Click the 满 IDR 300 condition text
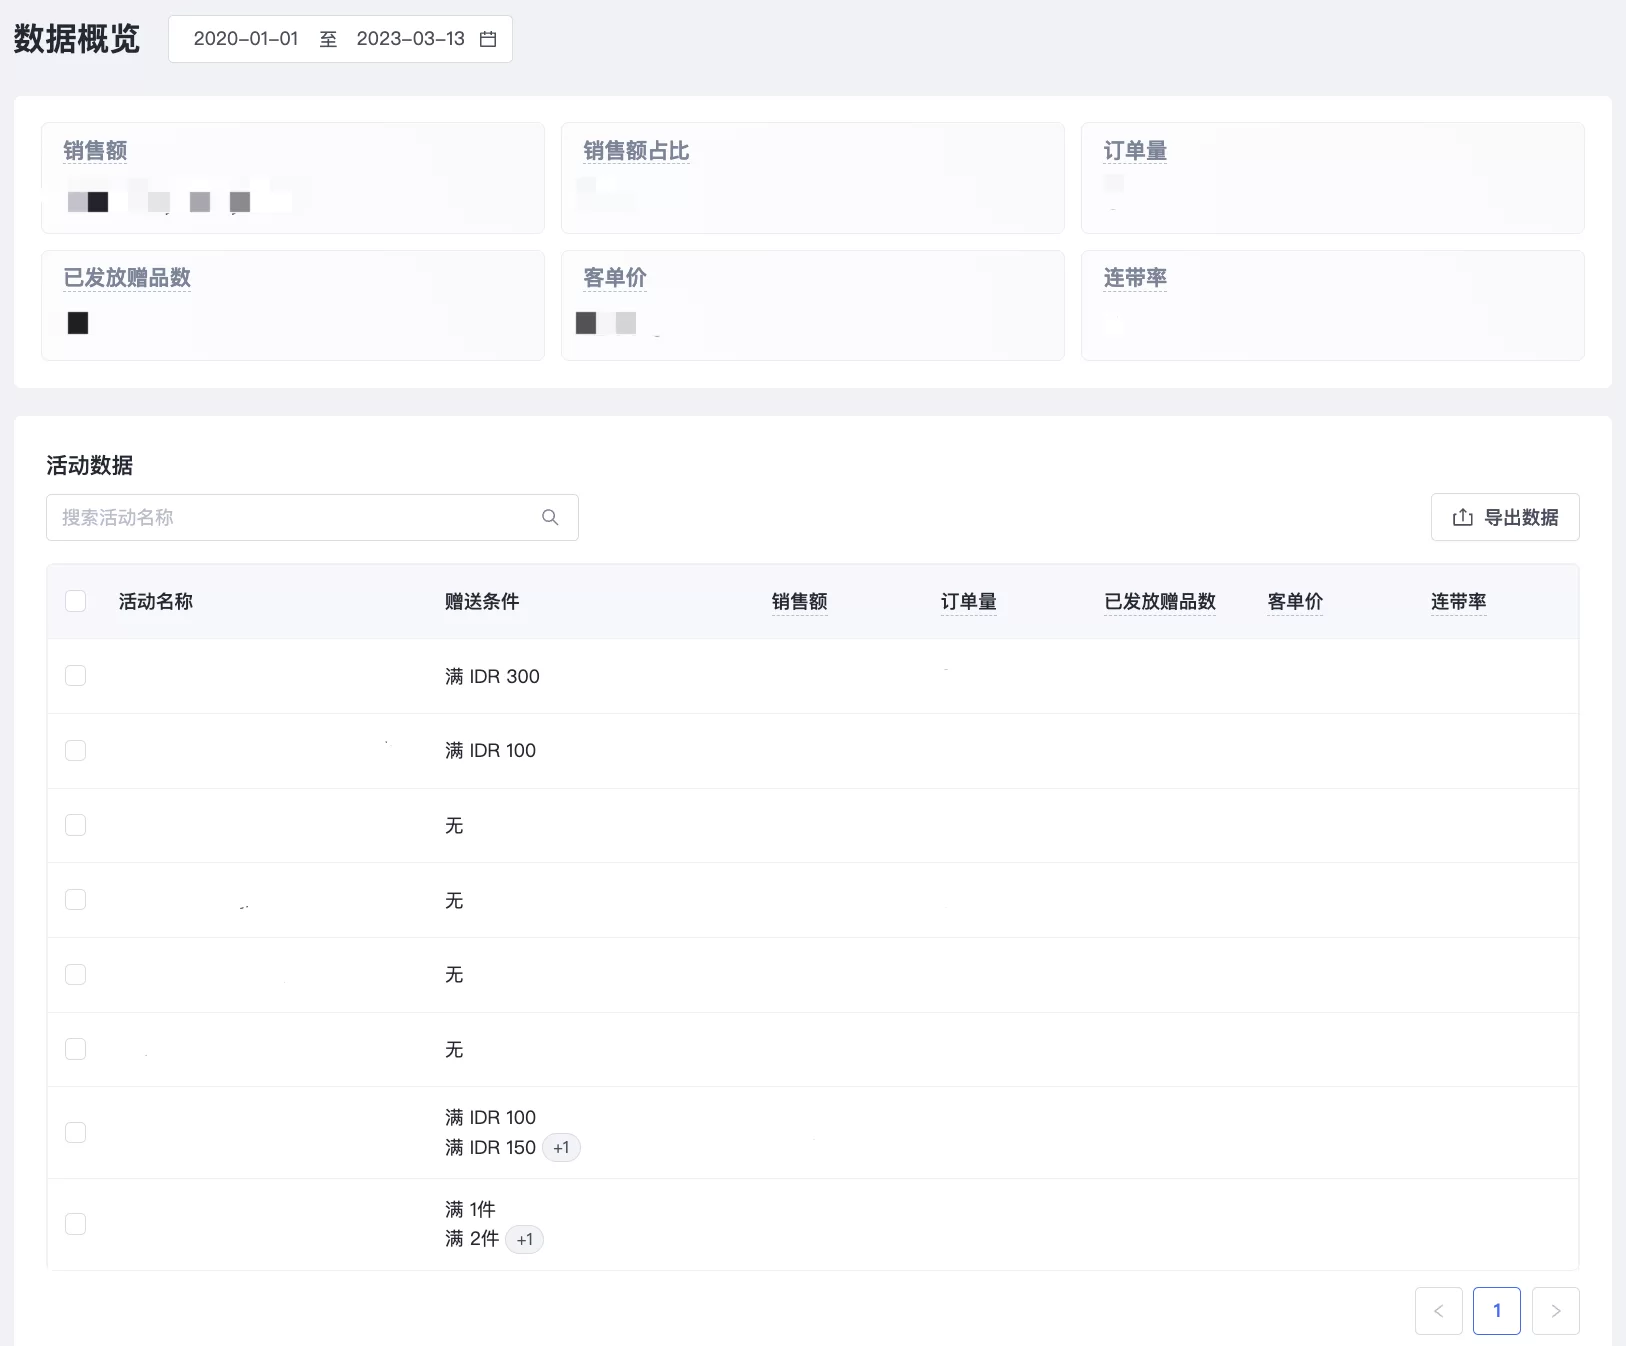Viewport: 1626px width, 1346px height. [x=492, y=676]
